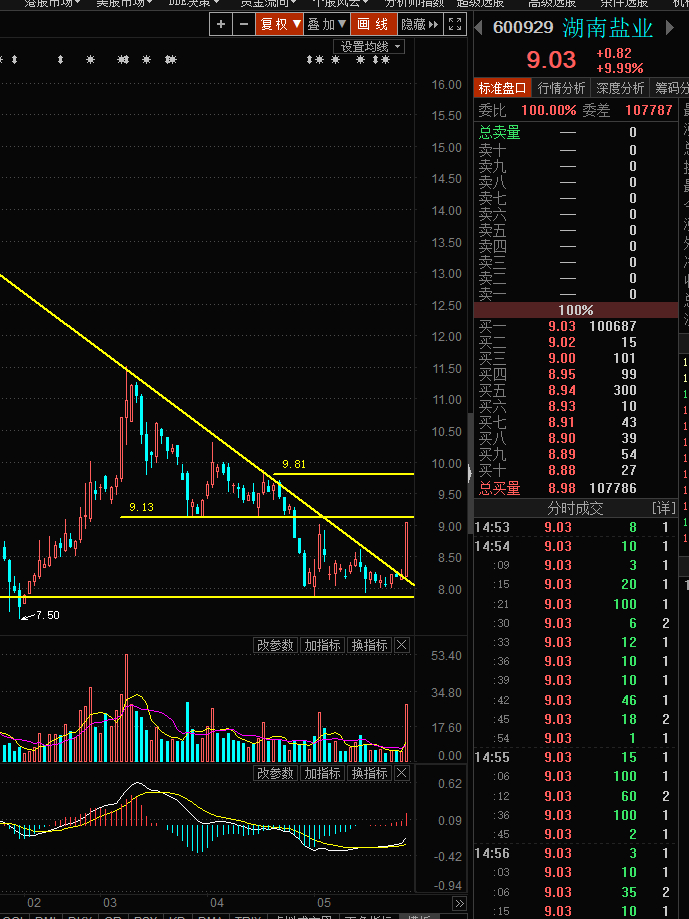The height and width of the screenshot is (919, 689).
Task: Close the MACD indicator panel
Action: tap(401, 773)
